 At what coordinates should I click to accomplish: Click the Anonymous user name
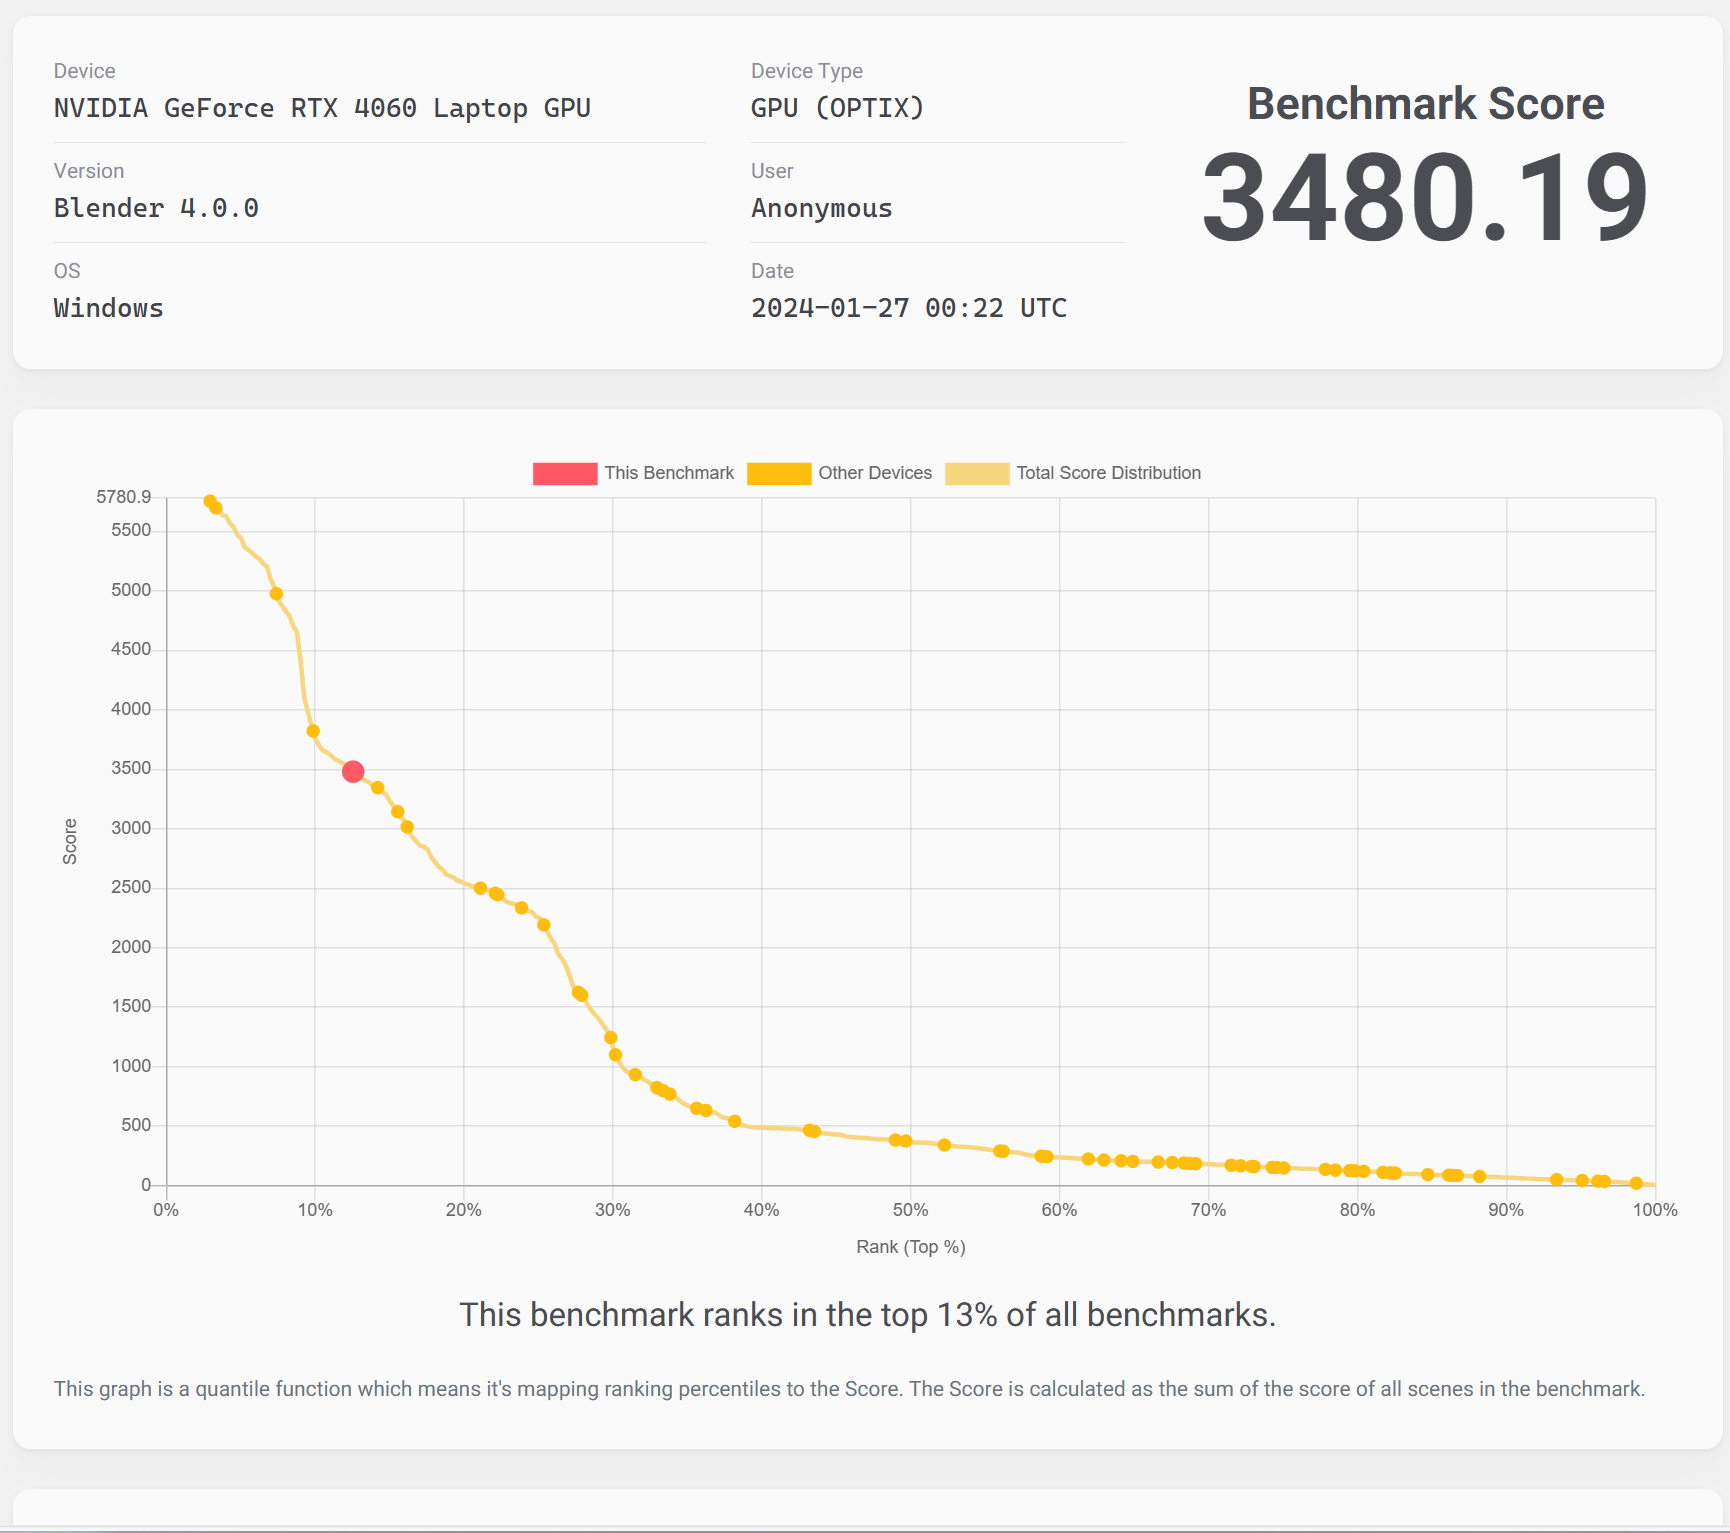(821, 208)
